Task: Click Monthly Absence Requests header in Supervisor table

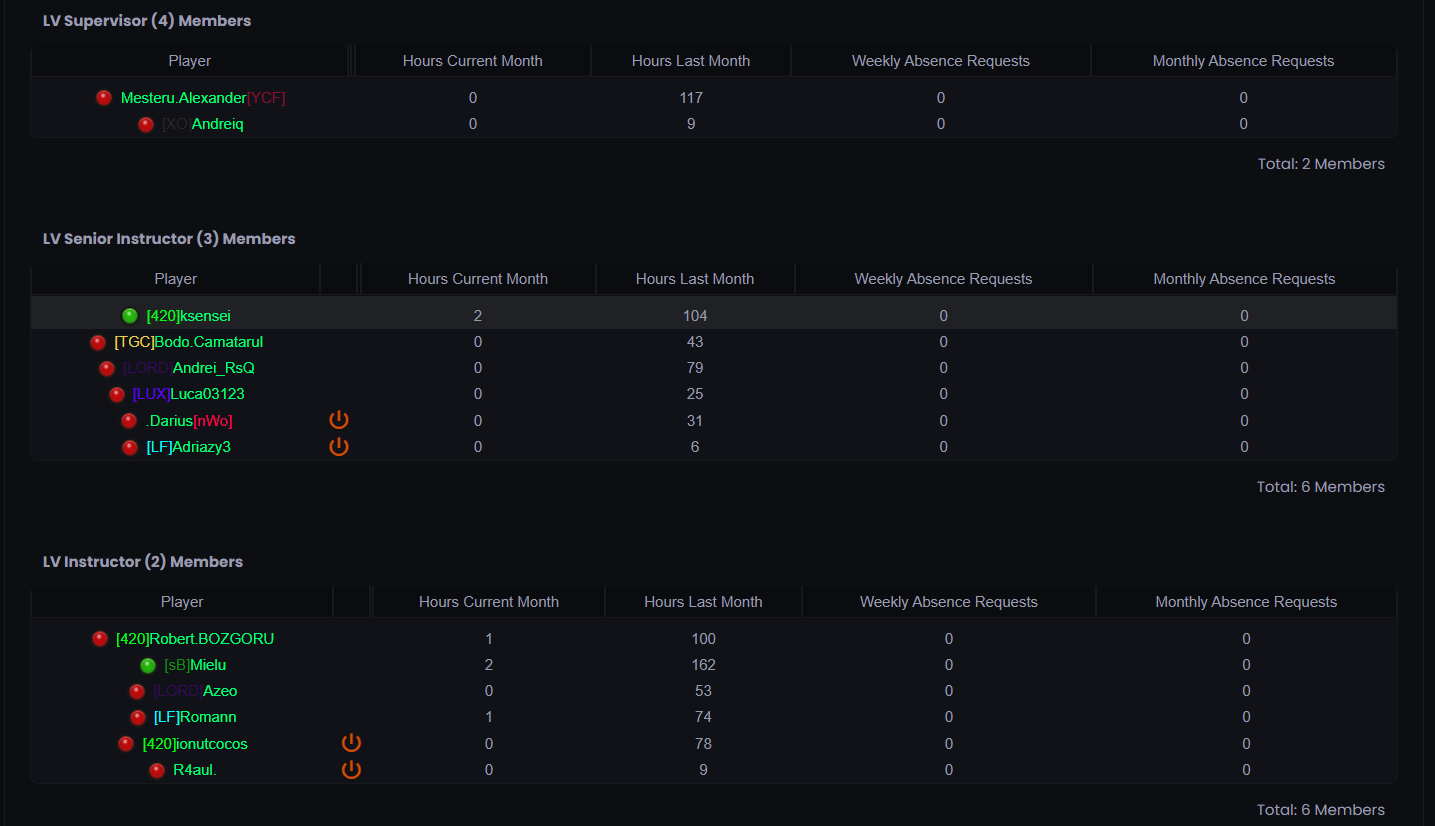Action: pyautogui.click(x=1243, y=61)
